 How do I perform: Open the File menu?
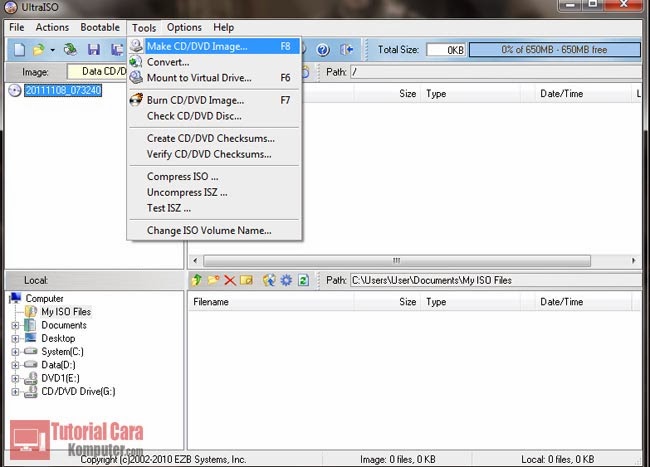17,27
